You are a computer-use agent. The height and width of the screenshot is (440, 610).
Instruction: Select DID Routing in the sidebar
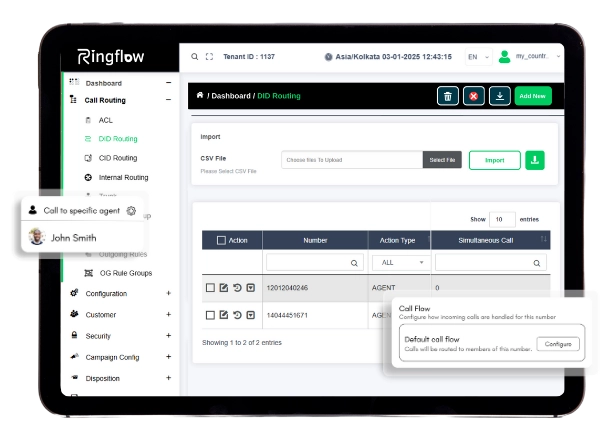coord(118,139)
